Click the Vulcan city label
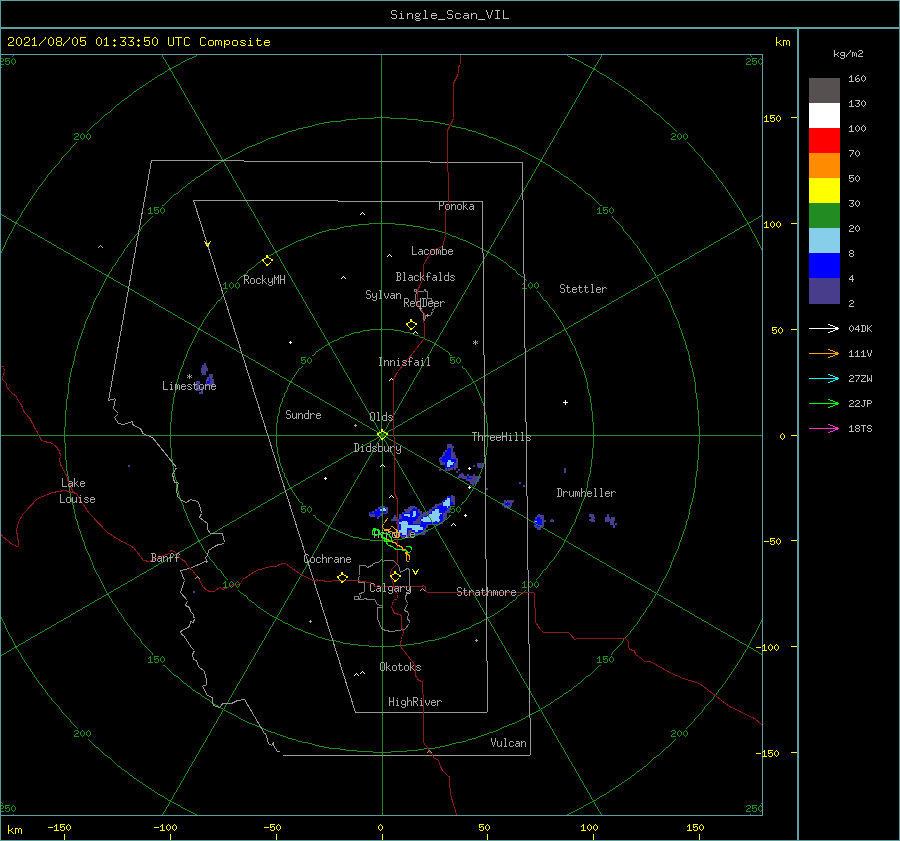The width and height of the screenshot is (900, 841). tap(508, 743)
